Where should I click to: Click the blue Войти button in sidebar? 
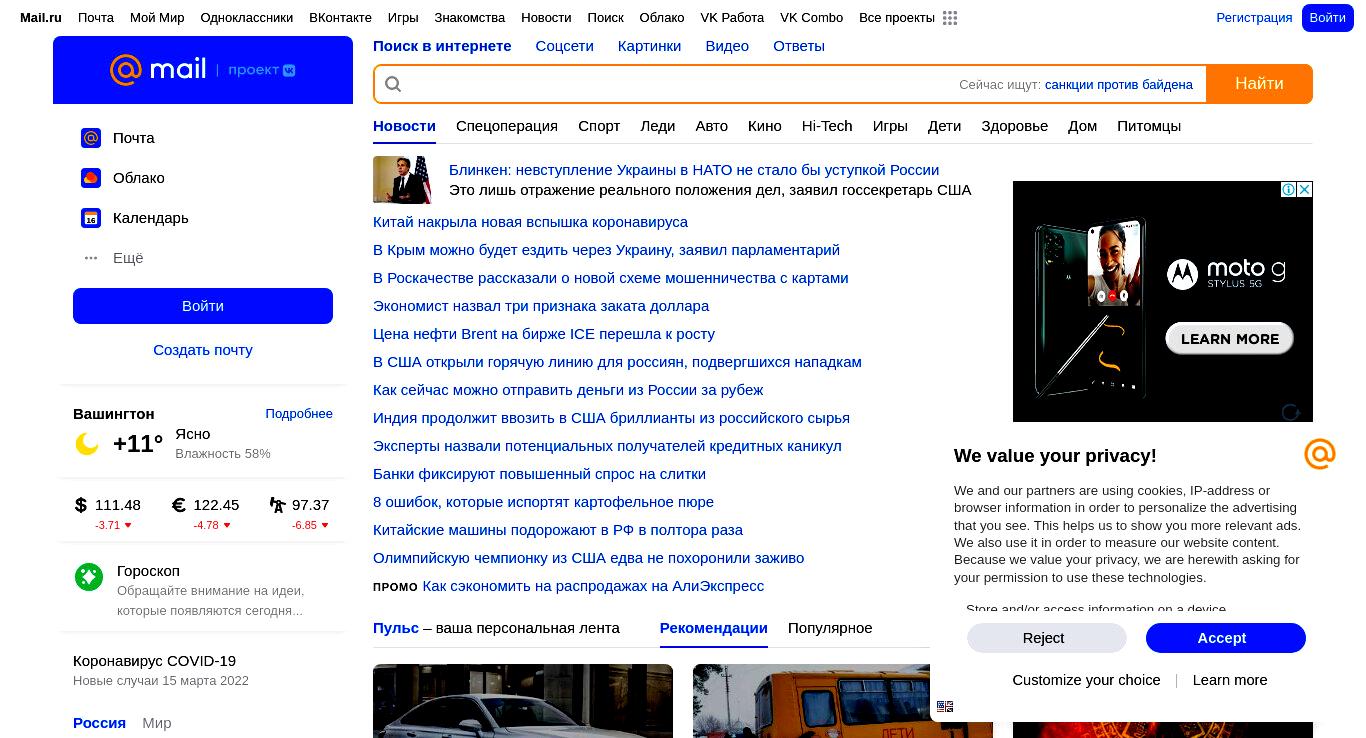pos(203,306)
